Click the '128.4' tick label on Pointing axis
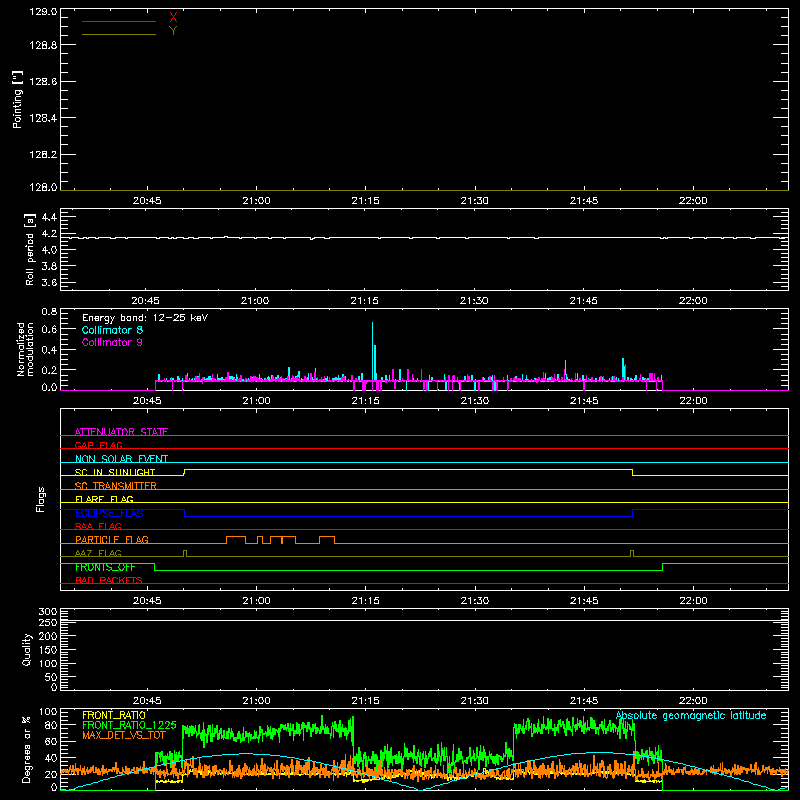800x800 pixels. tap(43, 118)
